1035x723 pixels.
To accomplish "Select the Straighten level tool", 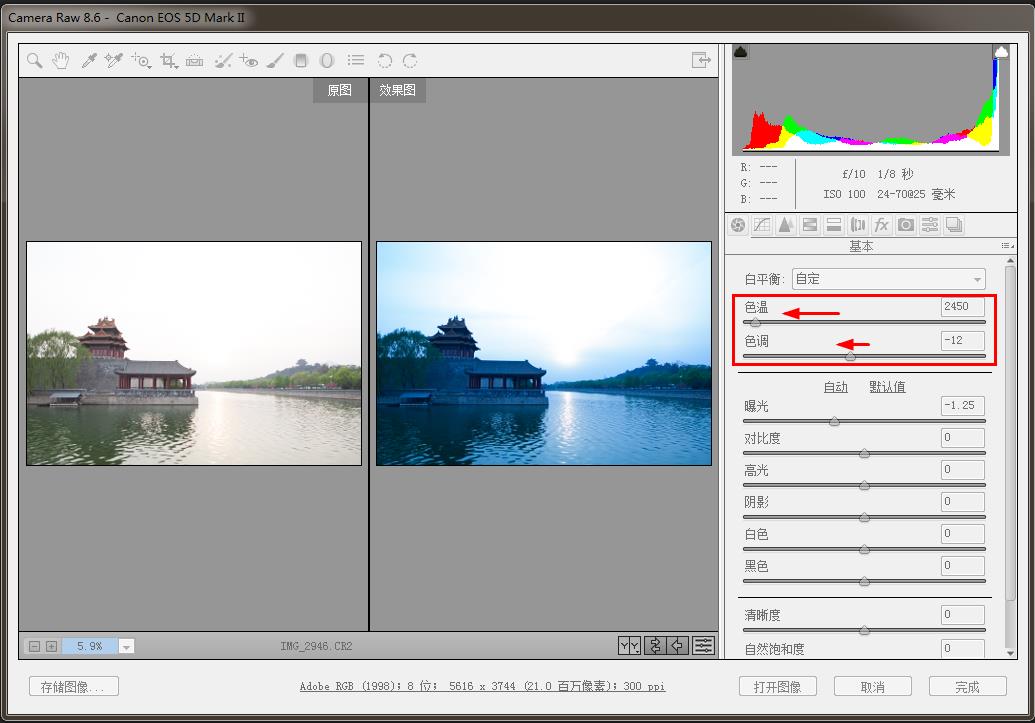I will point(194,61).
